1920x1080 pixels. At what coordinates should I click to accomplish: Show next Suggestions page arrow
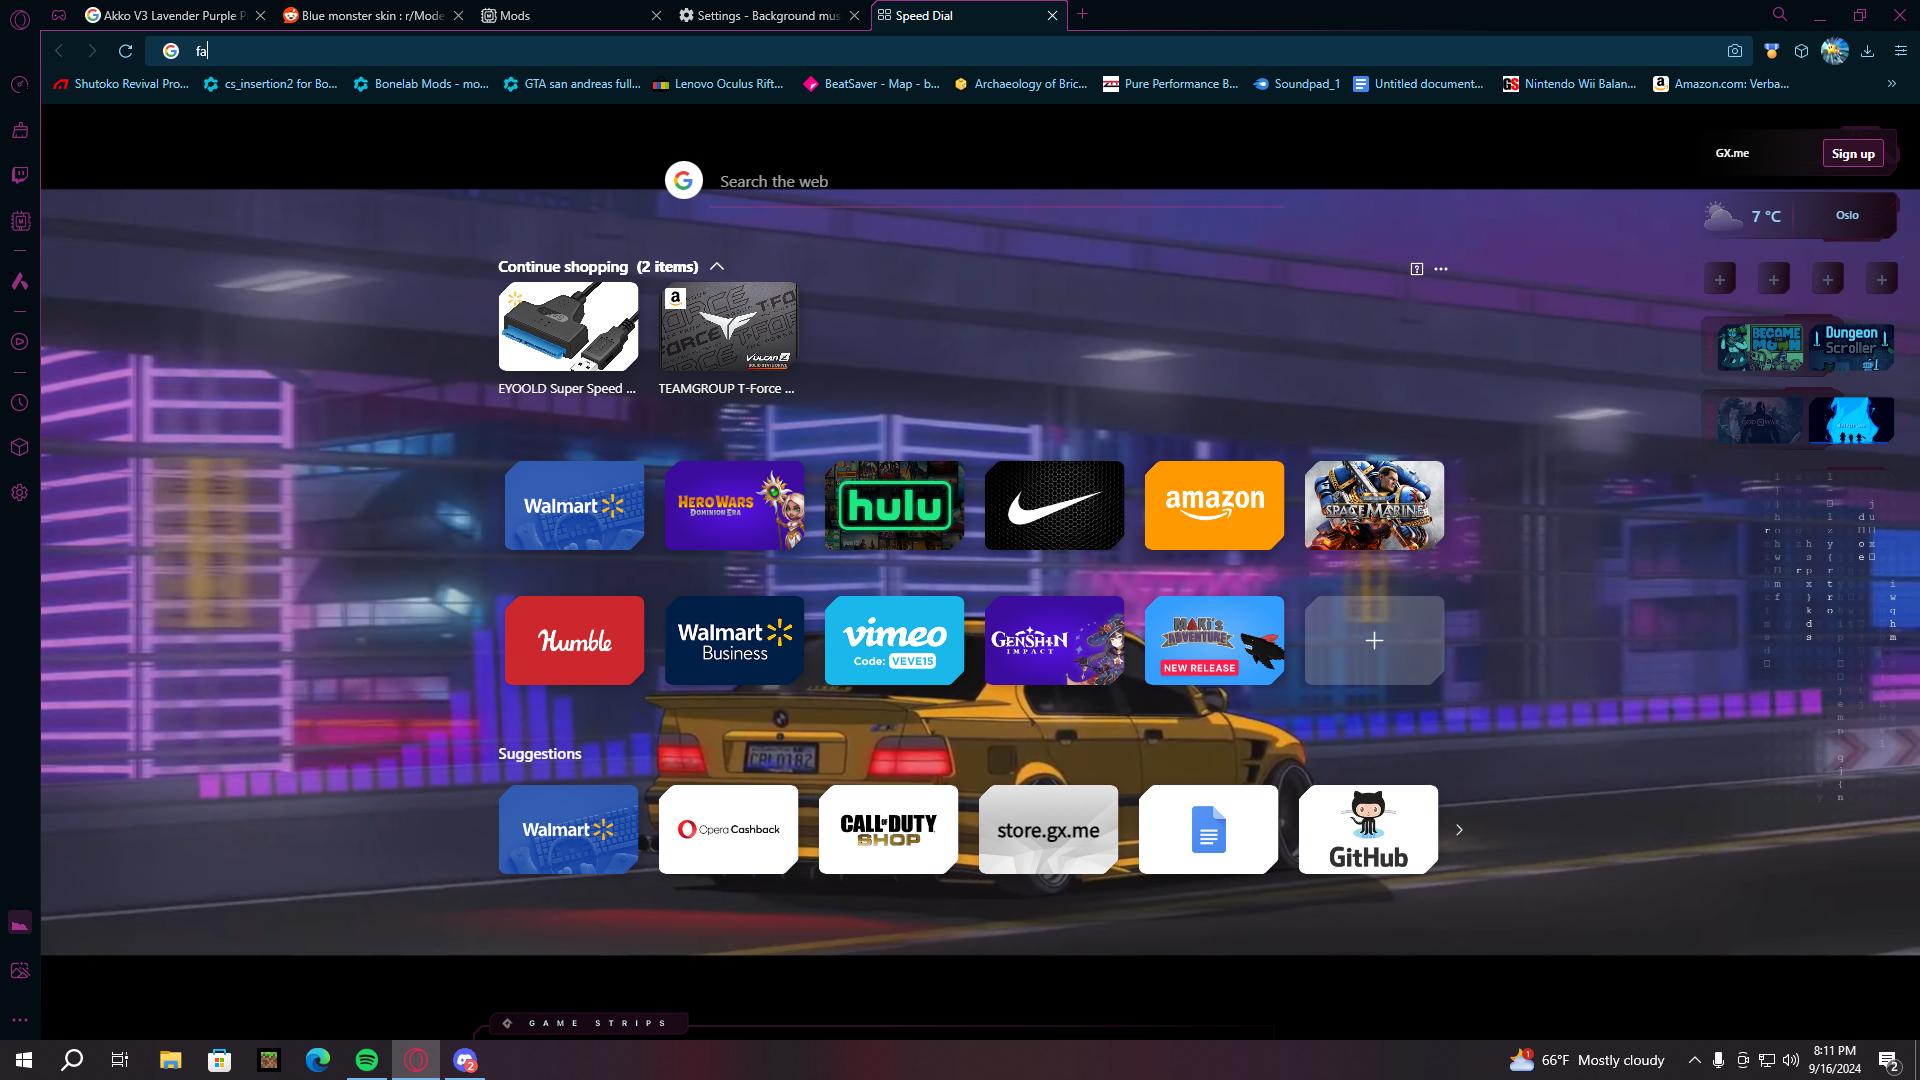[1459, 830]
